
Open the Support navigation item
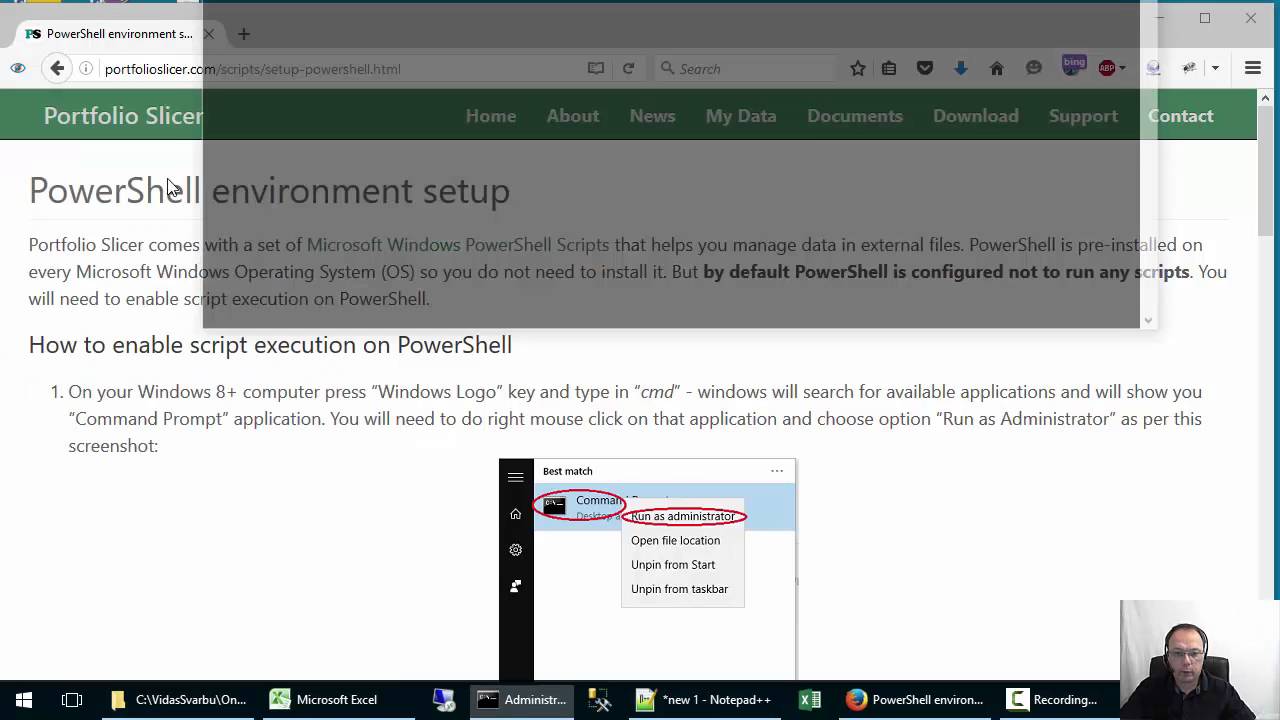point(1083,116)
